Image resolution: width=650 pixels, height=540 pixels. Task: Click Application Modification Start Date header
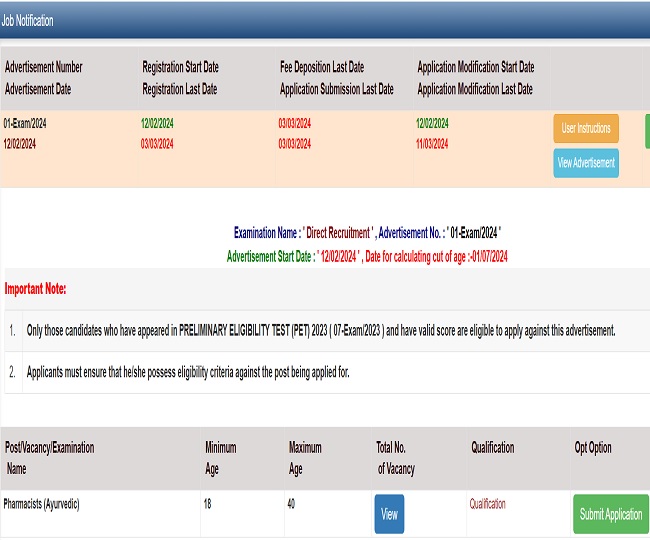[x=475, y=67]
